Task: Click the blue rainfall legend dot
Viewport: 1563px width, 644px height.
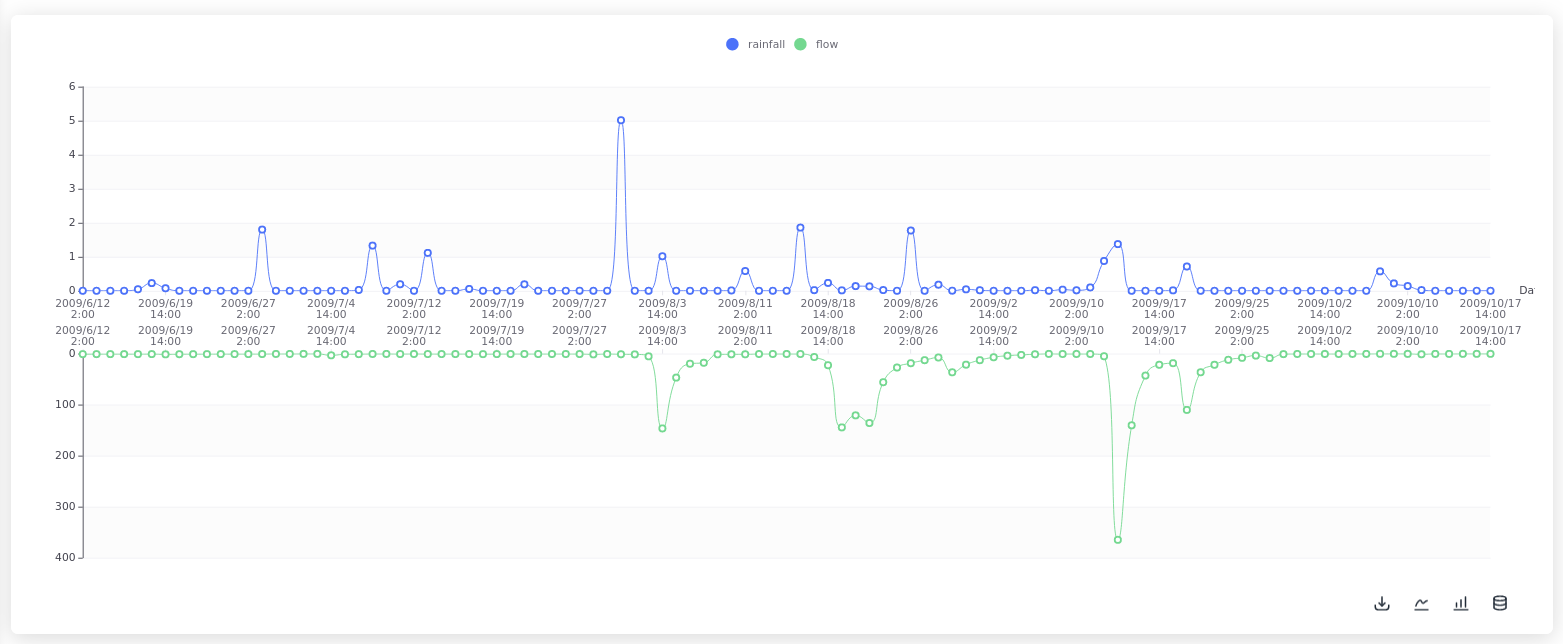Action: [732, 44]
